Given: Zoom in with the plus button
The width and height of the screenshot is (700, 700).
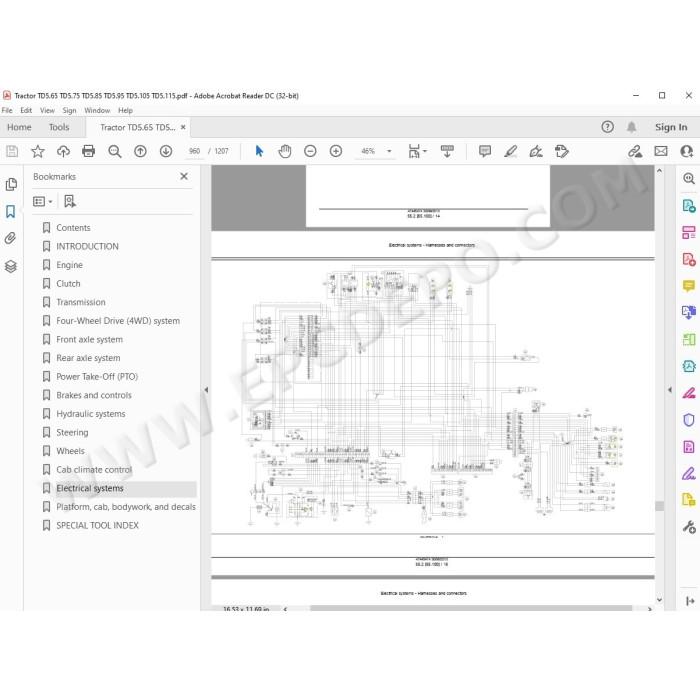Looking at the screenshot, I should 336,151.
